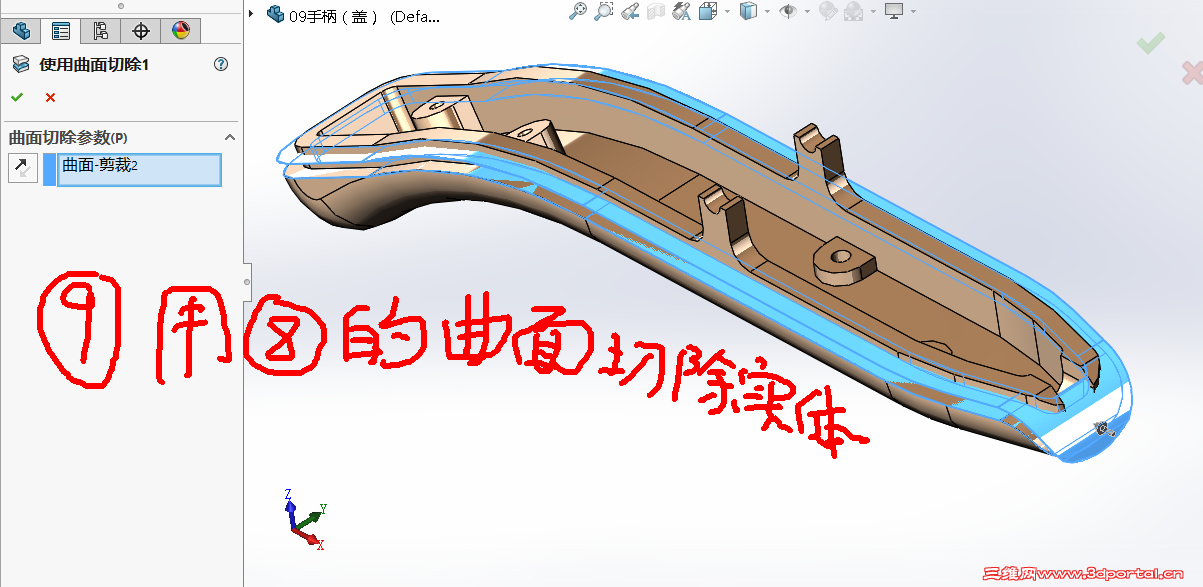
Task: Confirm the cut with the green checkmark
Action: (x=16, y=98)
